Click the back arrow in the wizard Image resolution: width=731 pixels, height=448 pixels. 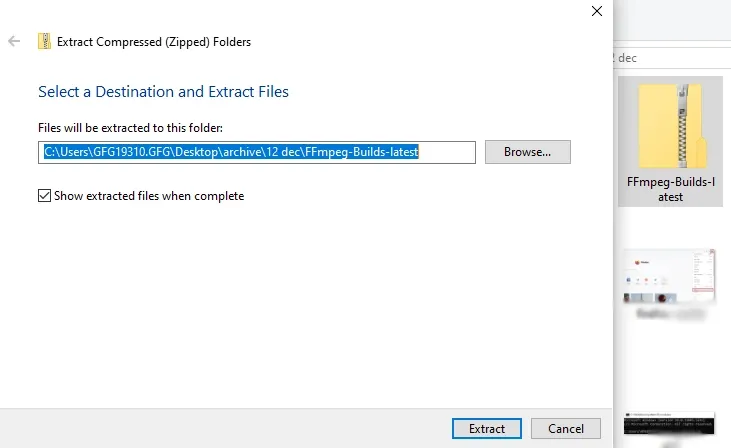tap(14, 41)
